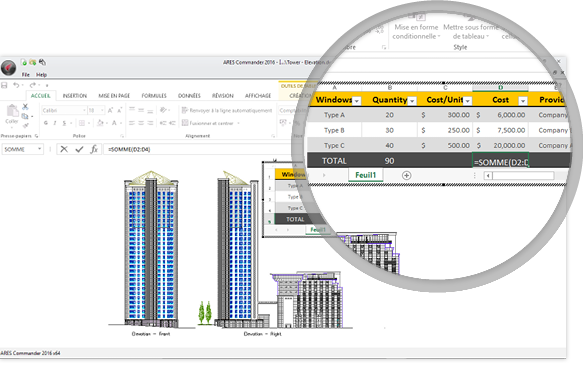Click the Undo arrow icon
This screenshot has height=385, width=583.
click(16, 85)
